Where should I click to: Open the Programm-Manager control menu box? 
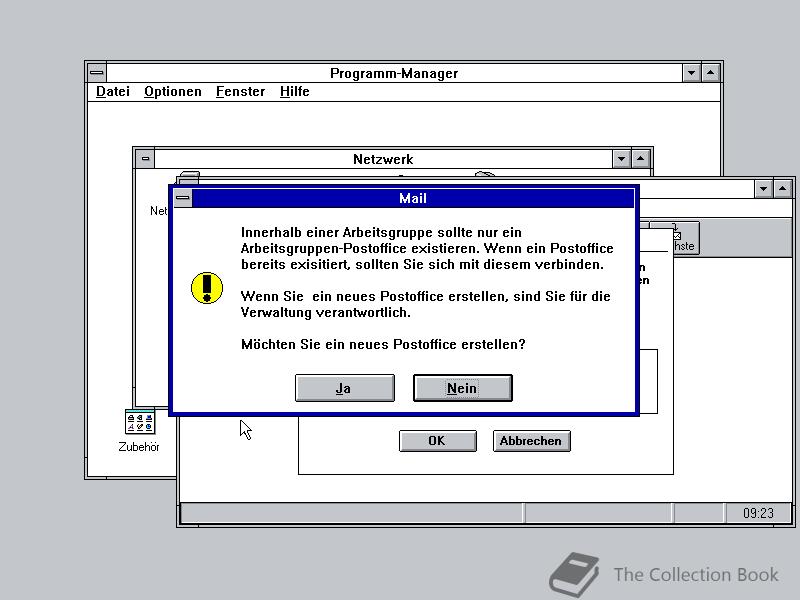pos(97,73)
